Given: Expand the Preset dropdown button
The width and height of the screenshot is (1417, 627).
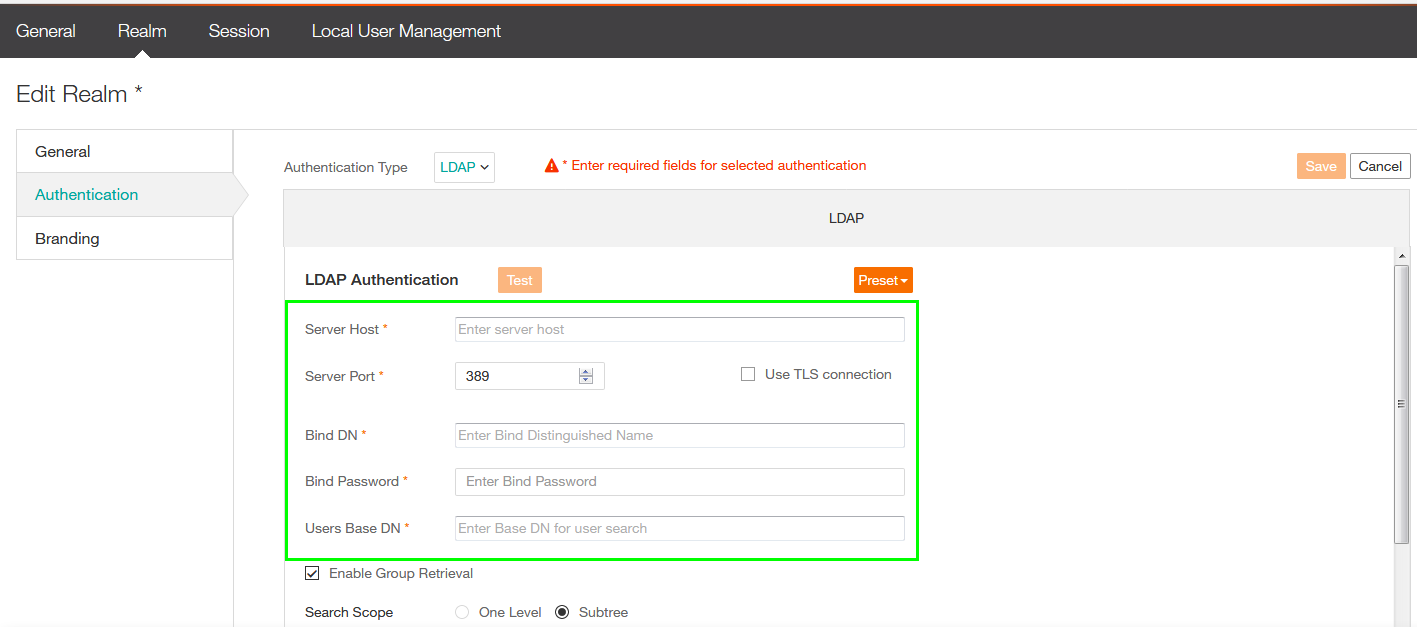Looking at the screenshot, I should (x=883, y=280).
